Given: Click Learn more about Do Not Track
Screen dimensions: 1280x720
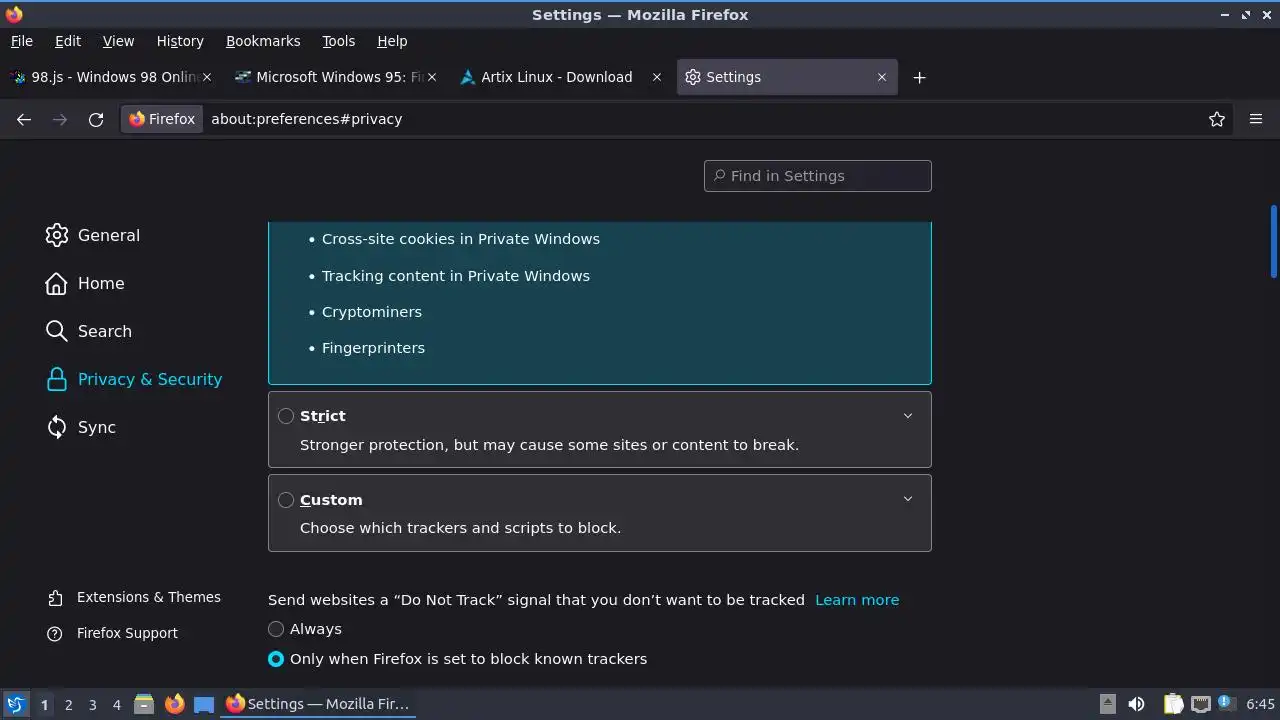Looking at the screenshot, I should (x=857, y=600).
